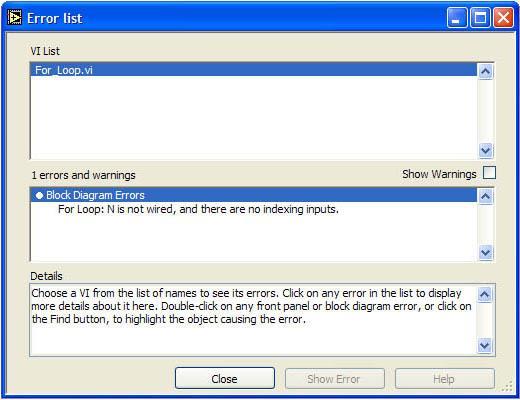The image size is (520, 400).
Task: Select For_Loop.vi in the VI List
Action: pos(254,70)
